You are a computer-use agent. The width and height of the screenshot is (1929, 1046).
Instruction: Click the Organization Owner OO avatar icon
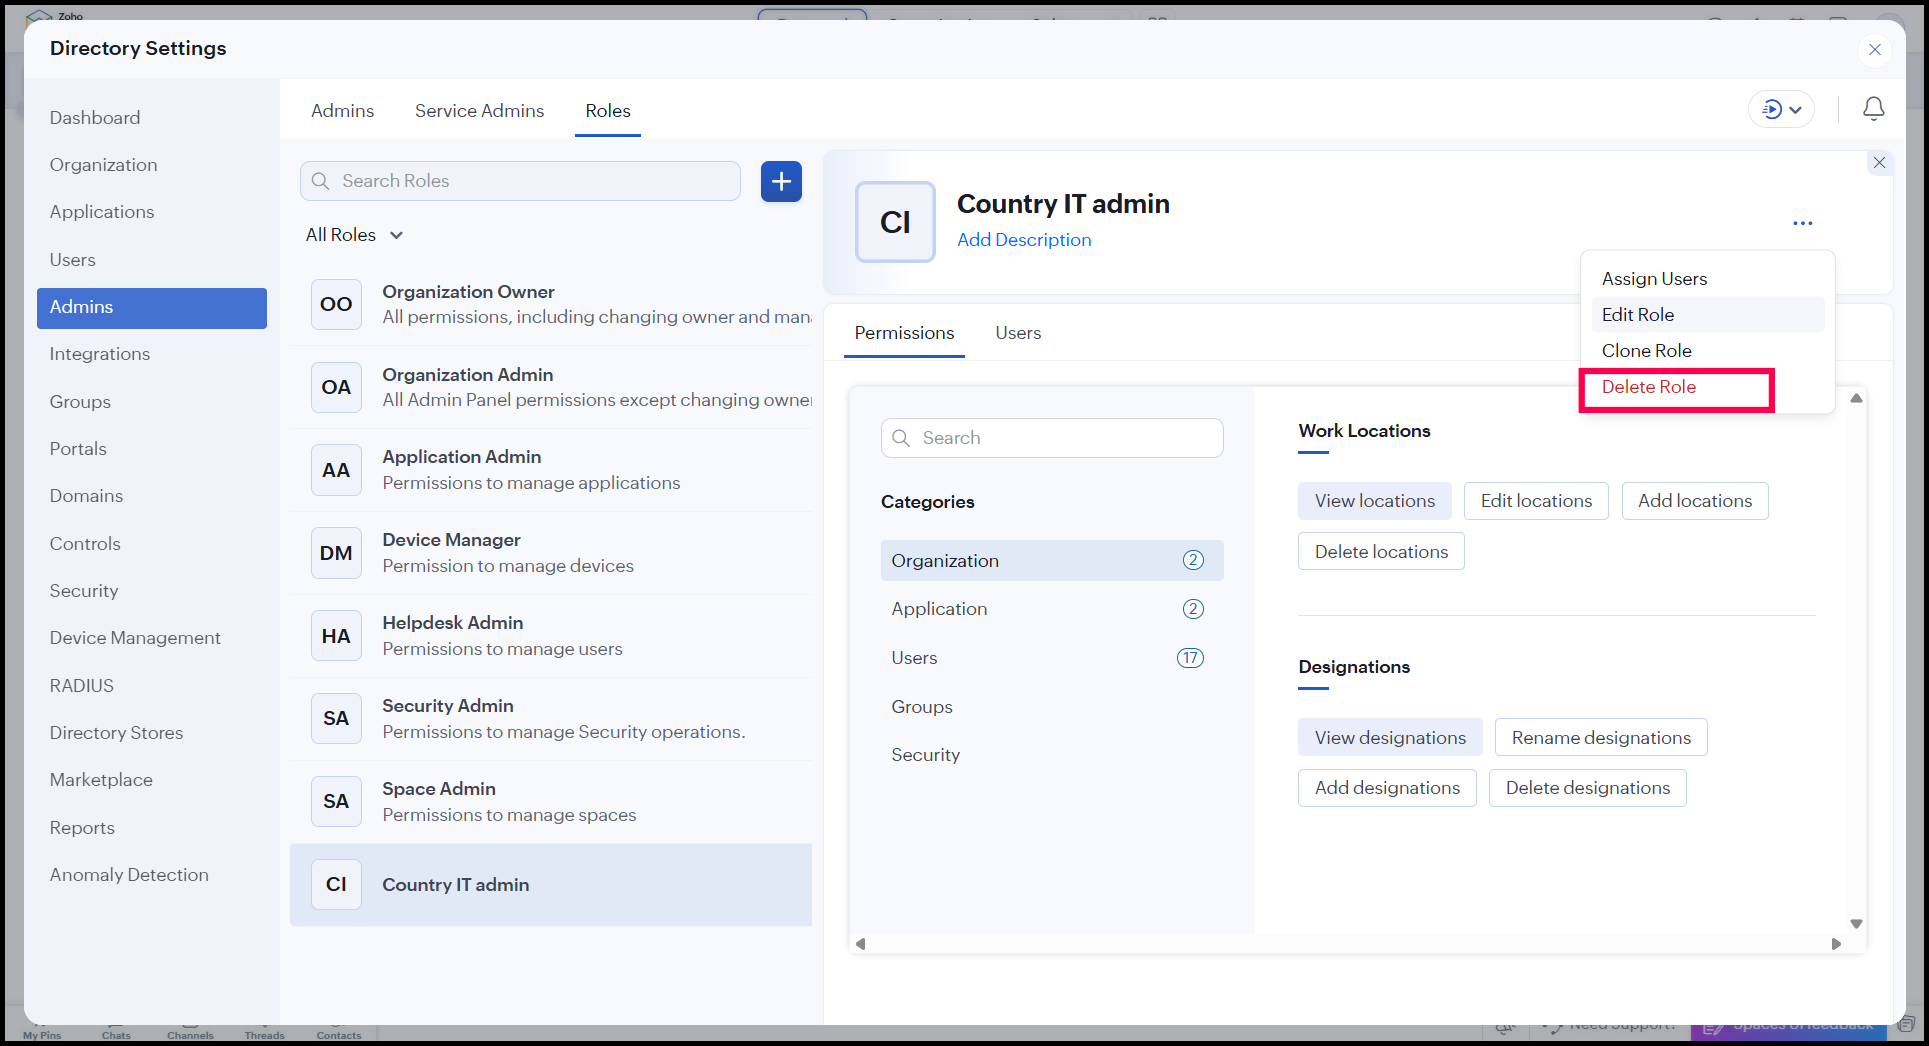(x=336, y=304)
